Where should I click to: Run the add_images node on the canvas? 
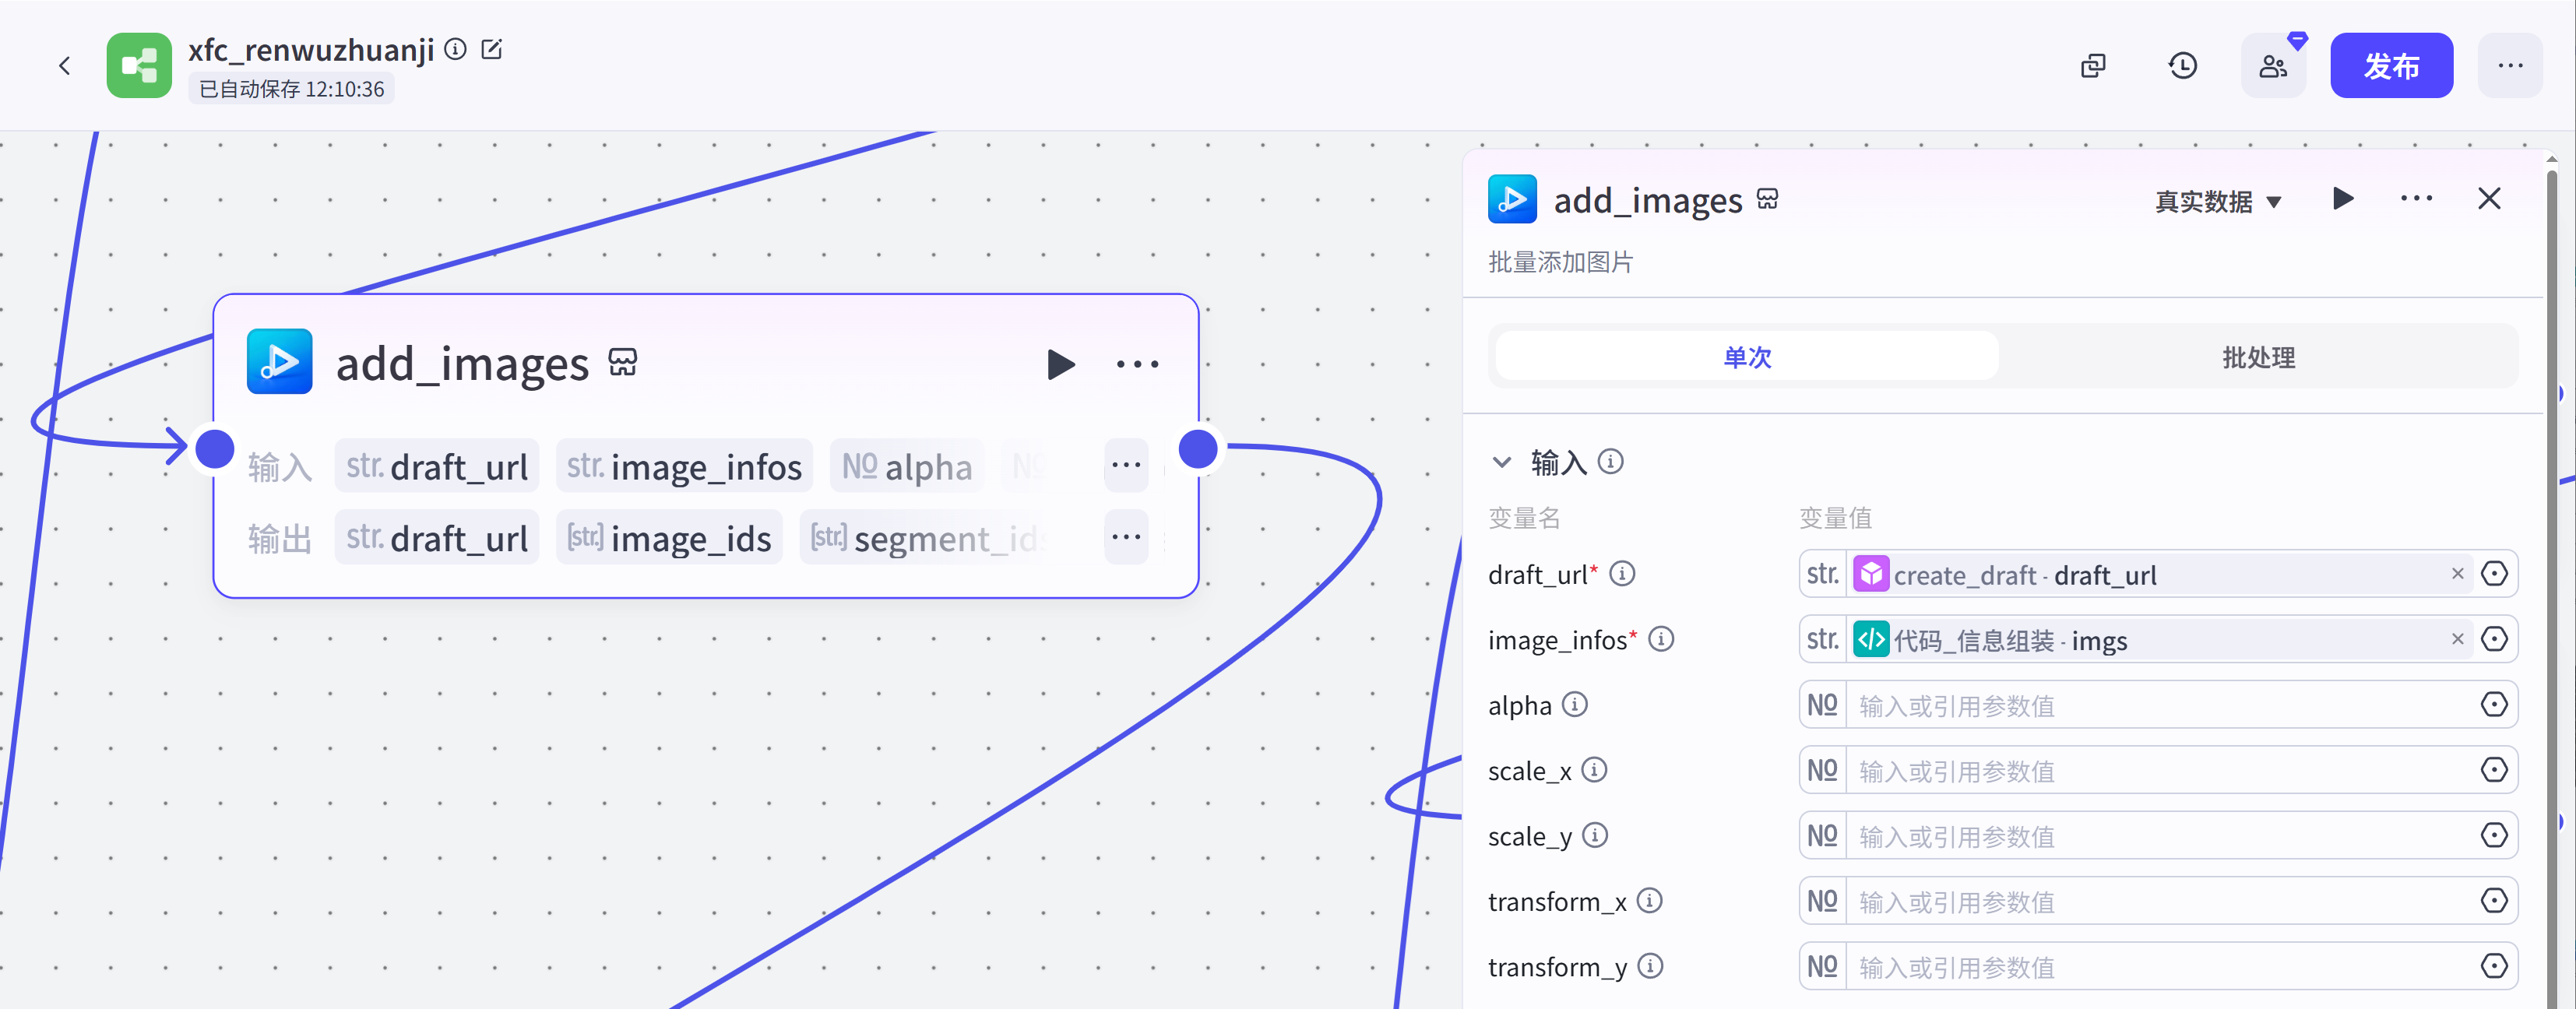1060,364
